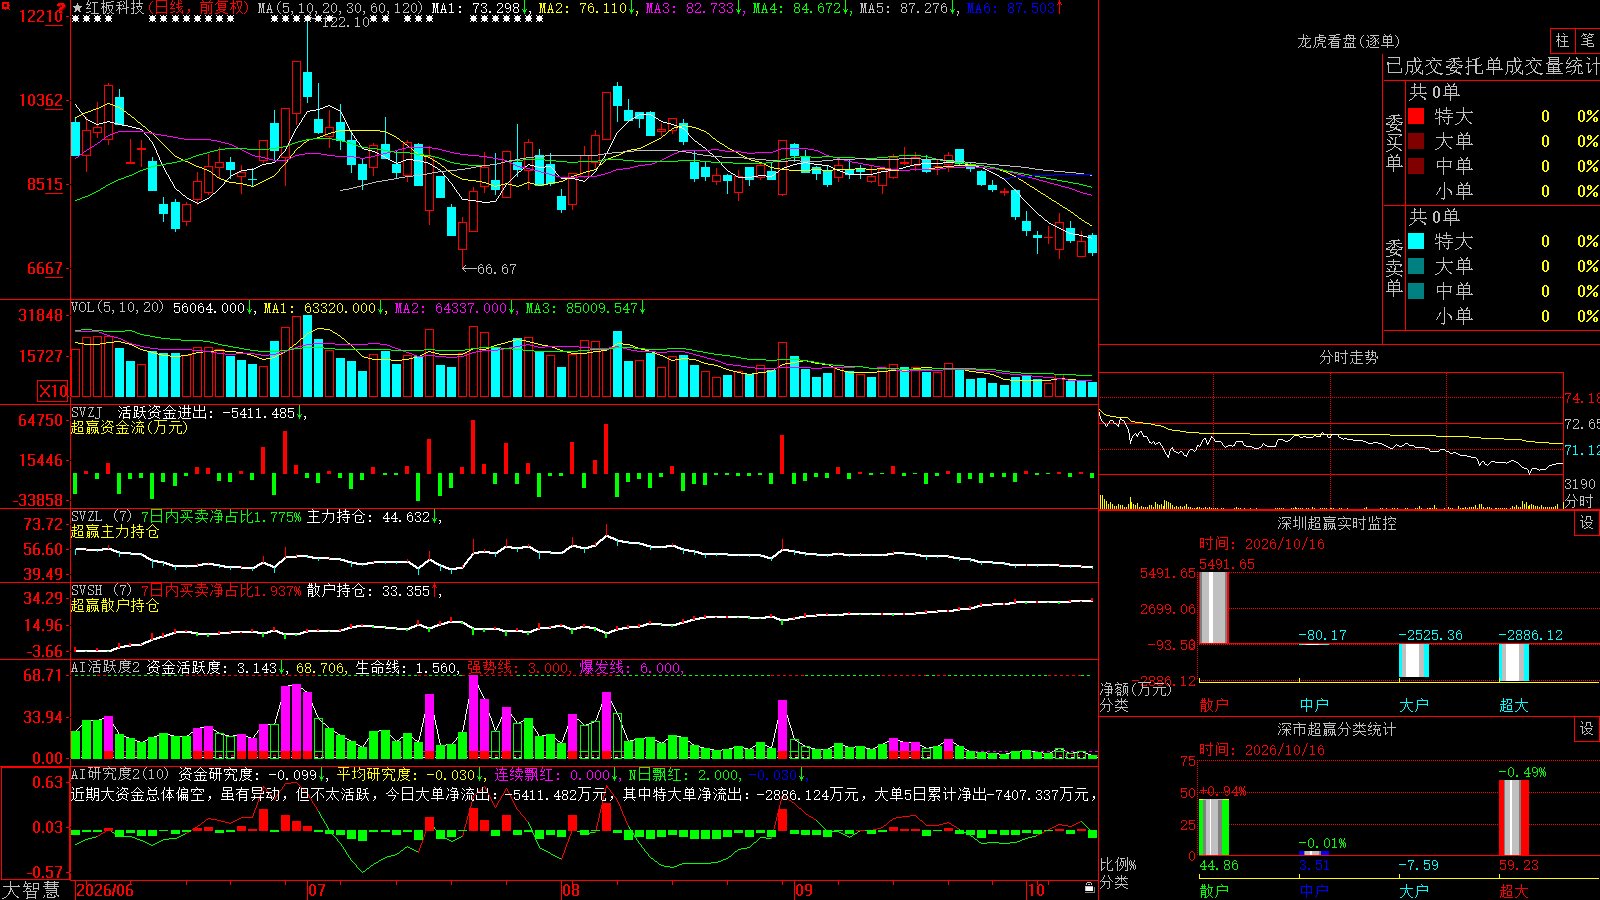Click the SVSH (7) indicator label

coord(101,591)
